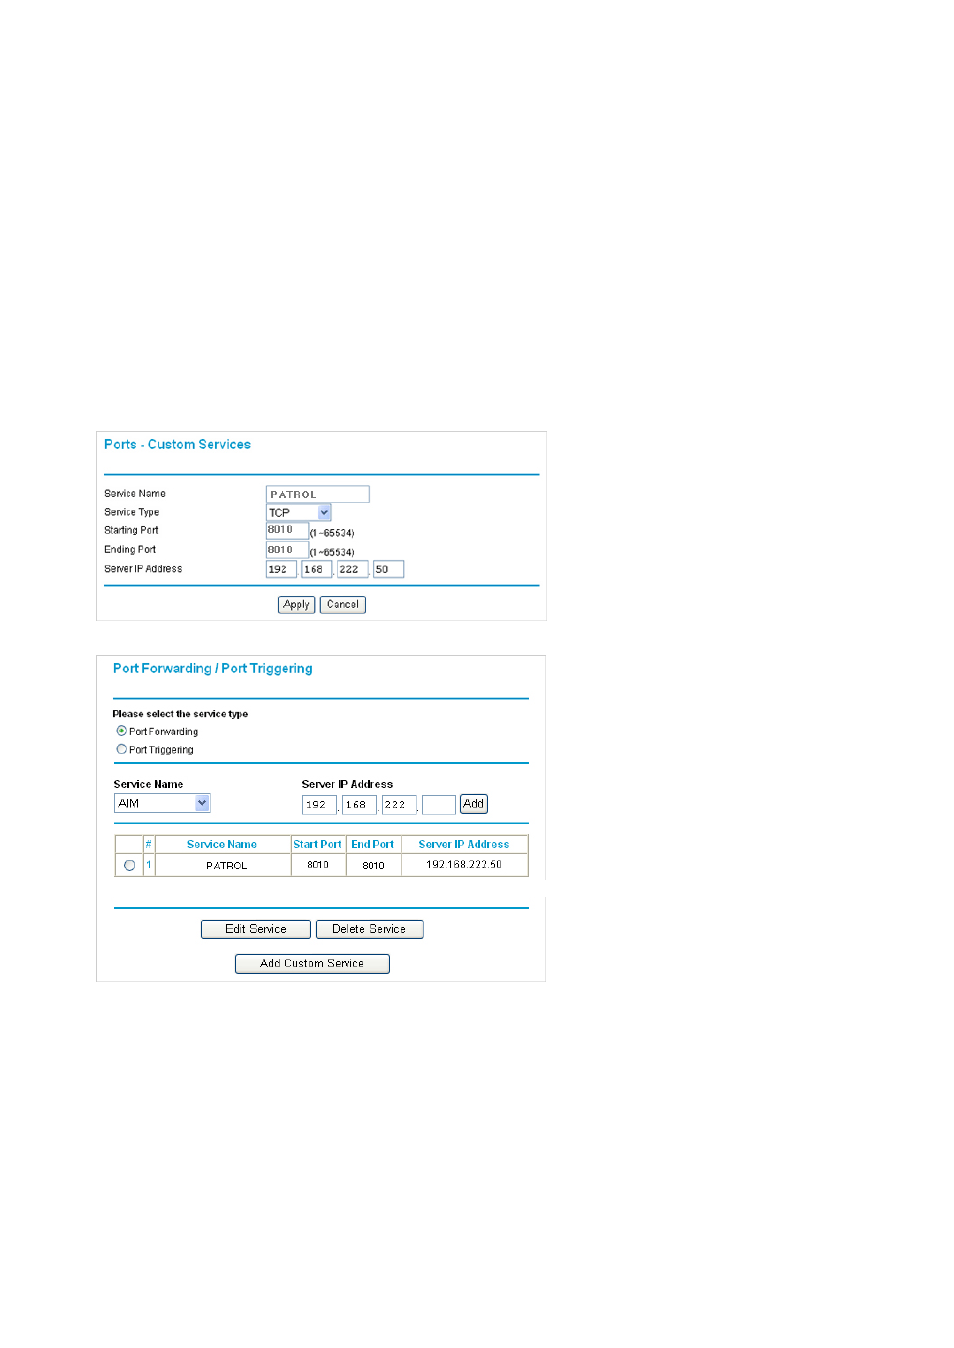Select the Port Triggering radio button

point(121,749)
